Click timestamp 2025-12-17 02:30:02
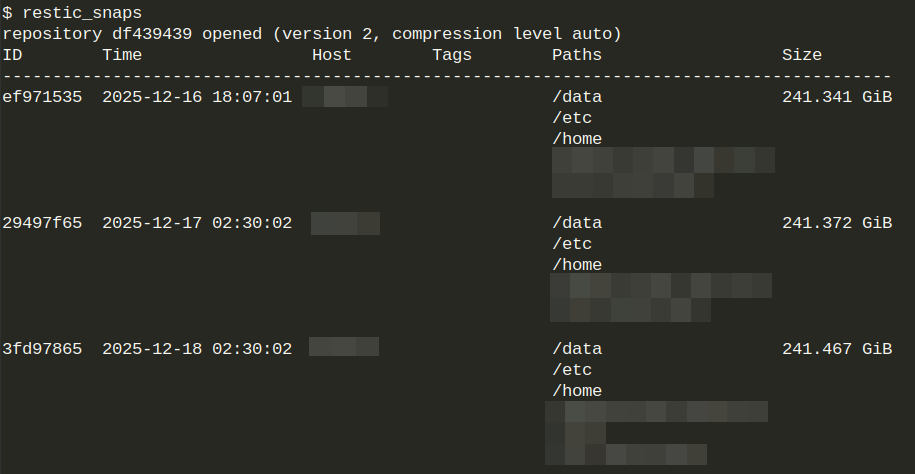 pos(197,223)
